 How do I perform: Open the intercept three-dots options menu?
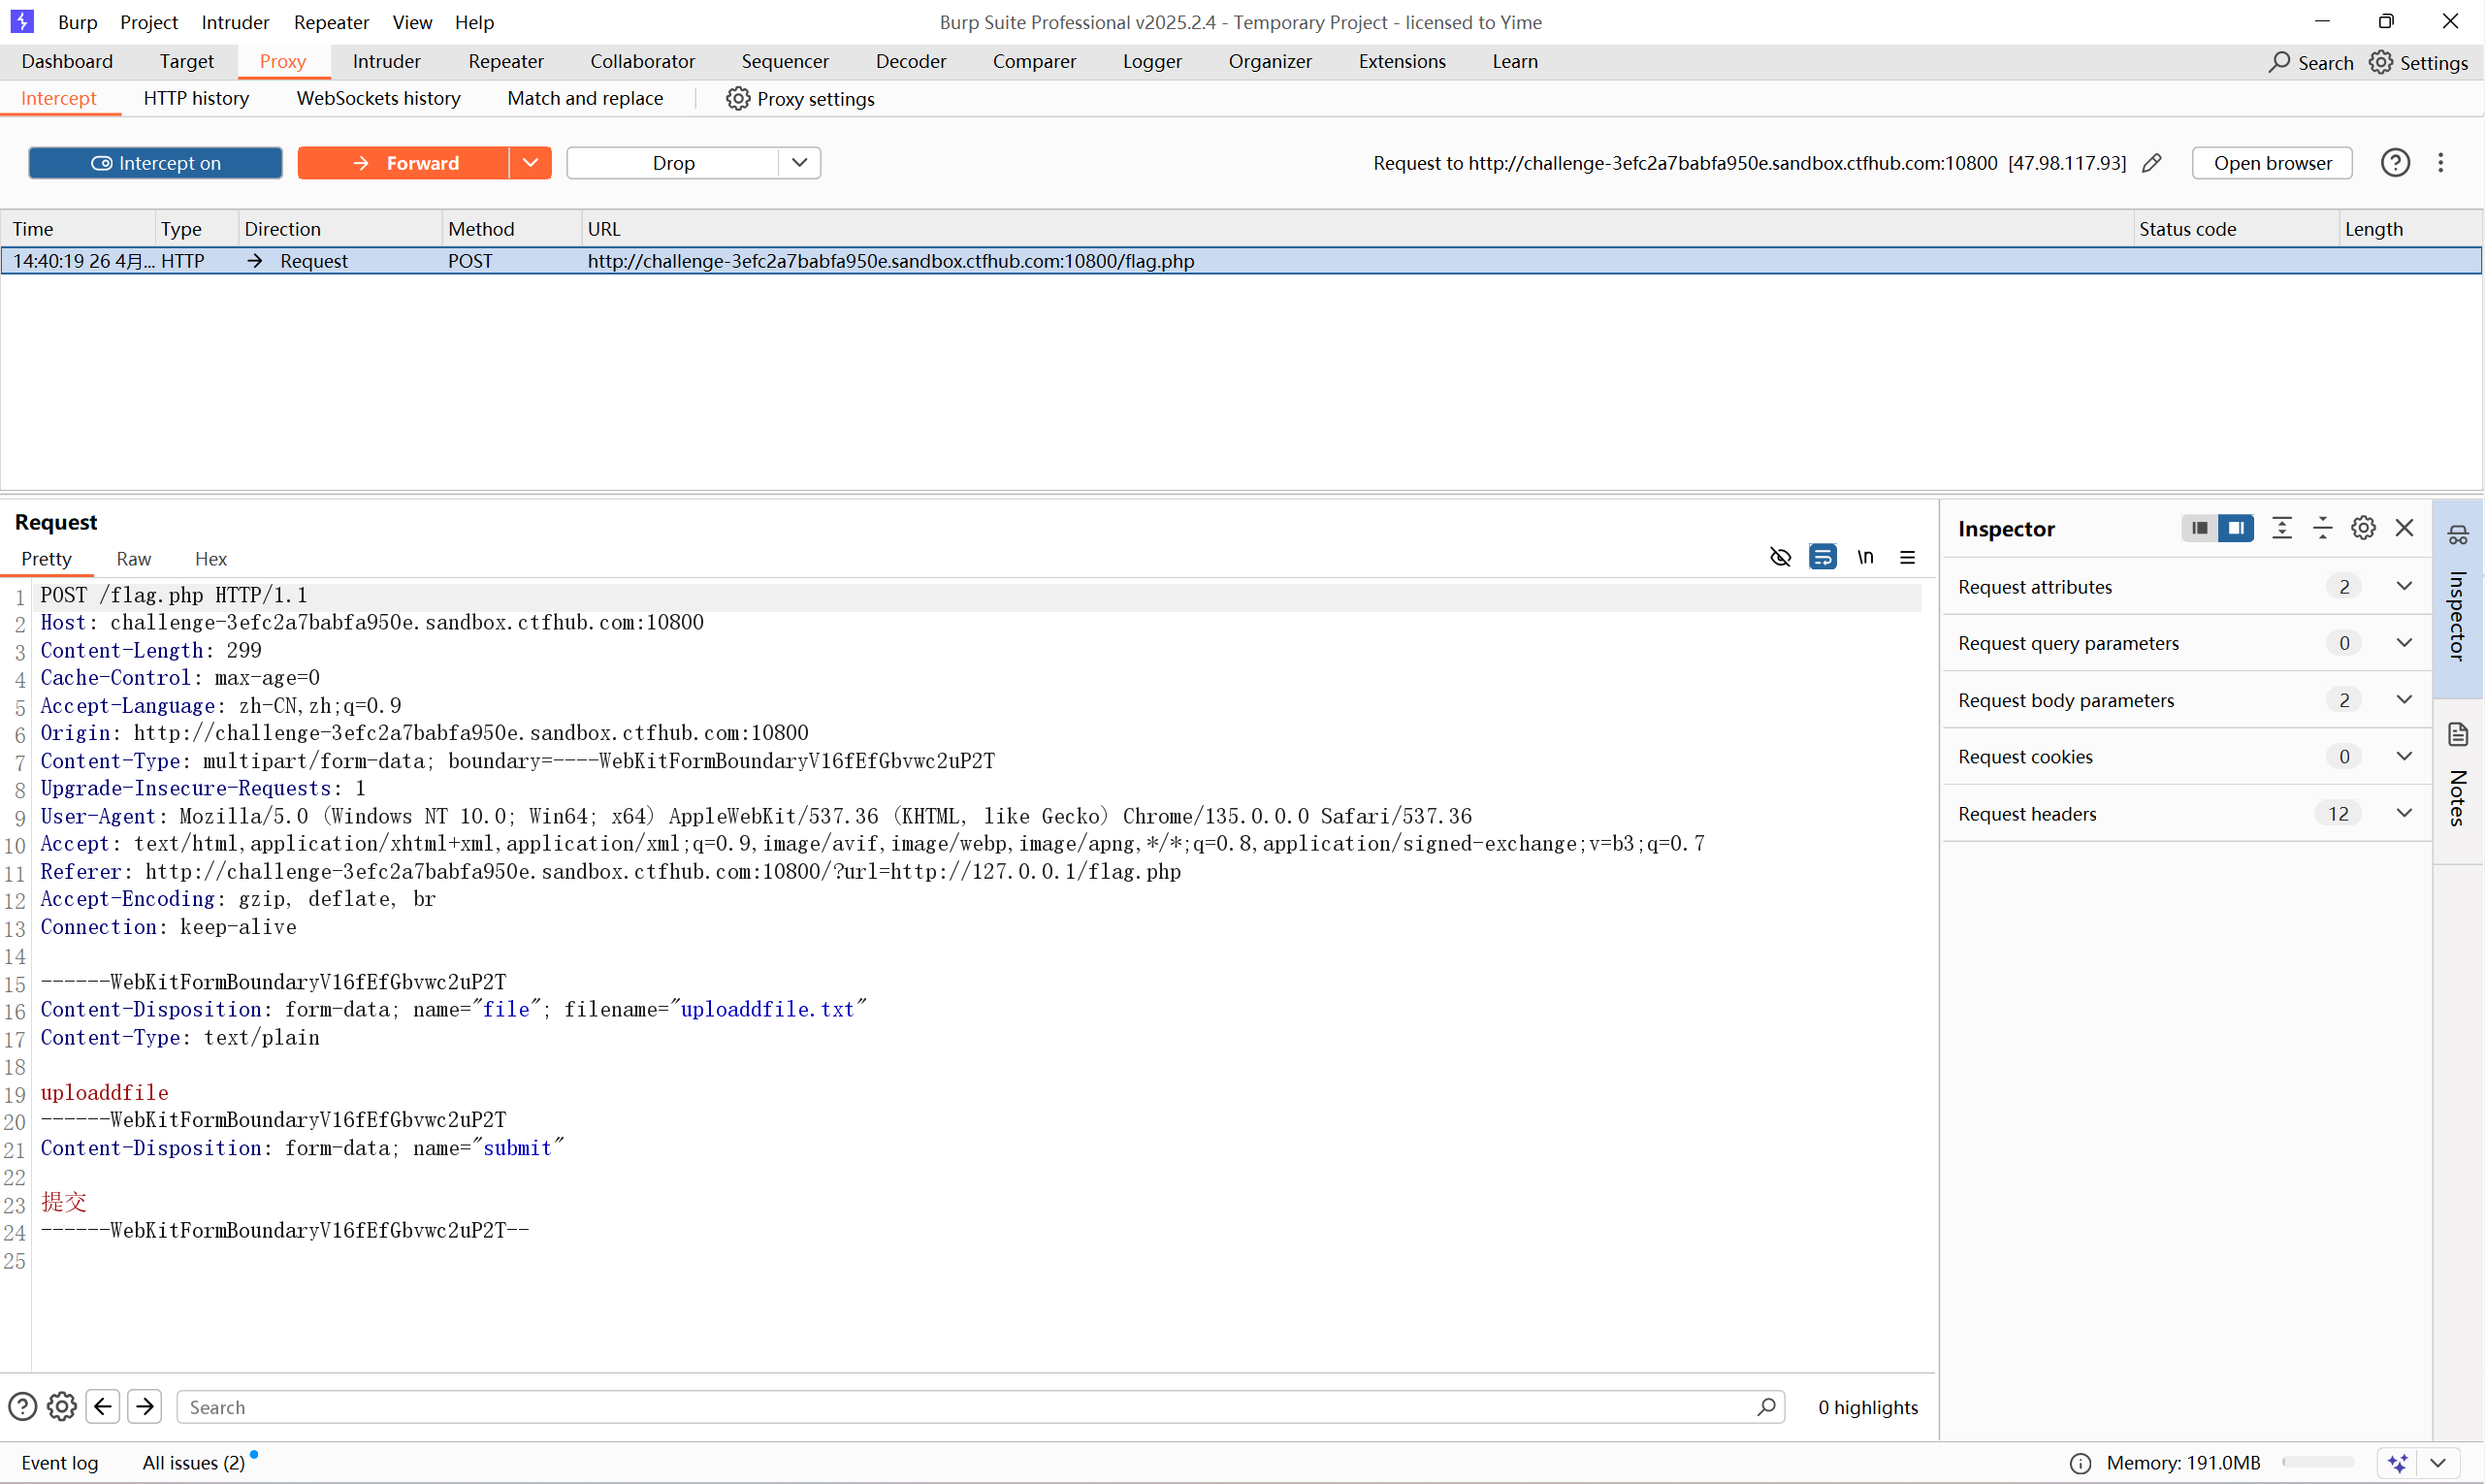[2441, 163]
